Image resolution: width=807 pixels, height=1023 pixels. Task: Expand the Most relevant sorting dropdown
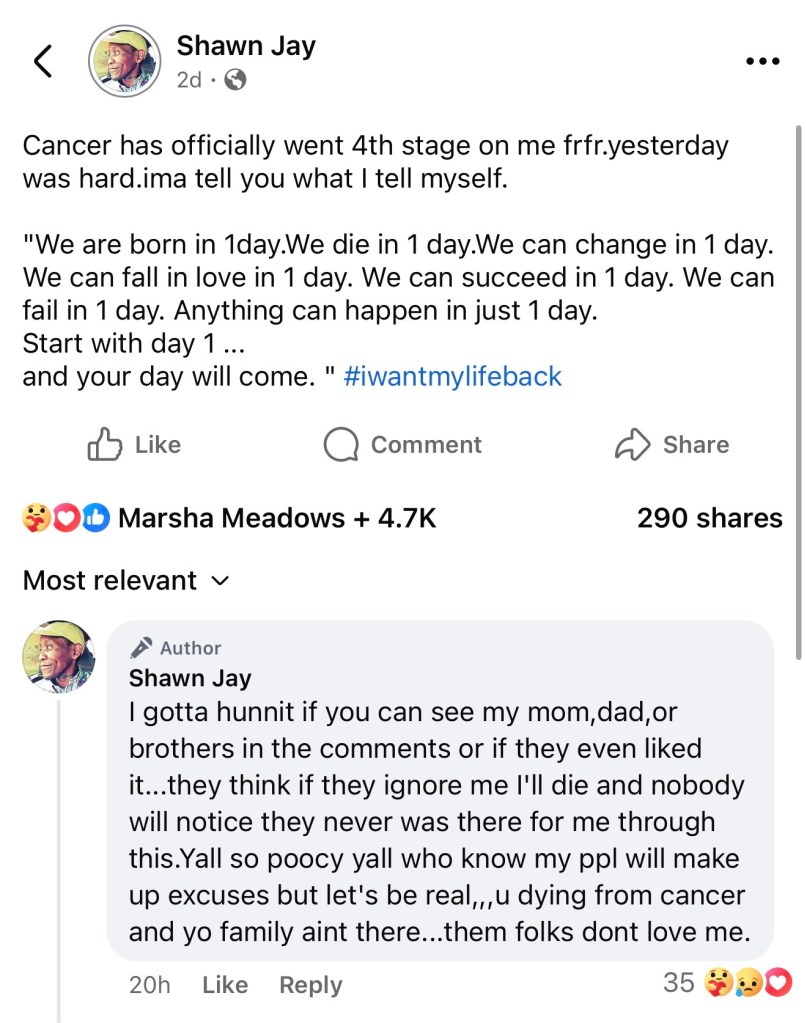126,581
